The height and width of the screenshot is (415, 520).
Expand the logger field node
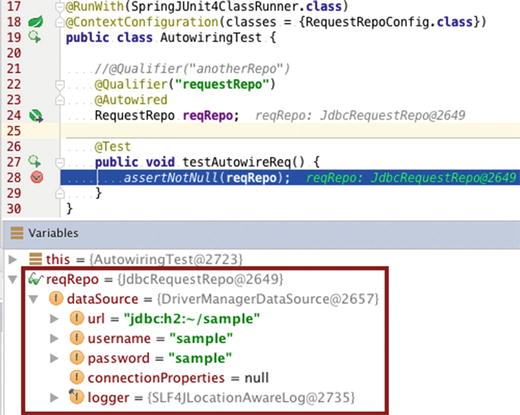(x=54, y=397)
